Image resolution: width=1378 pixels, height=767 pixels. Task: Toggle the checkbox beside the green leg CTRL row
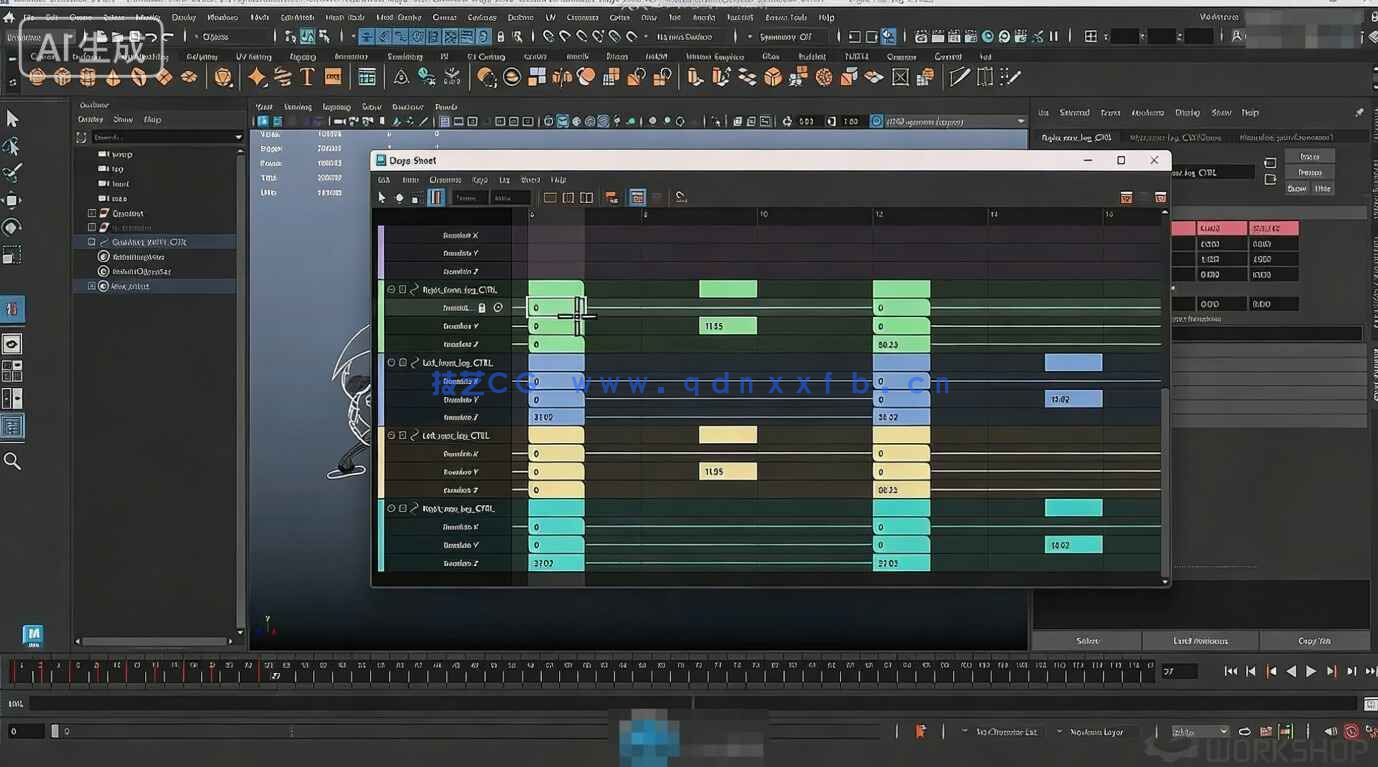(403, 290)
